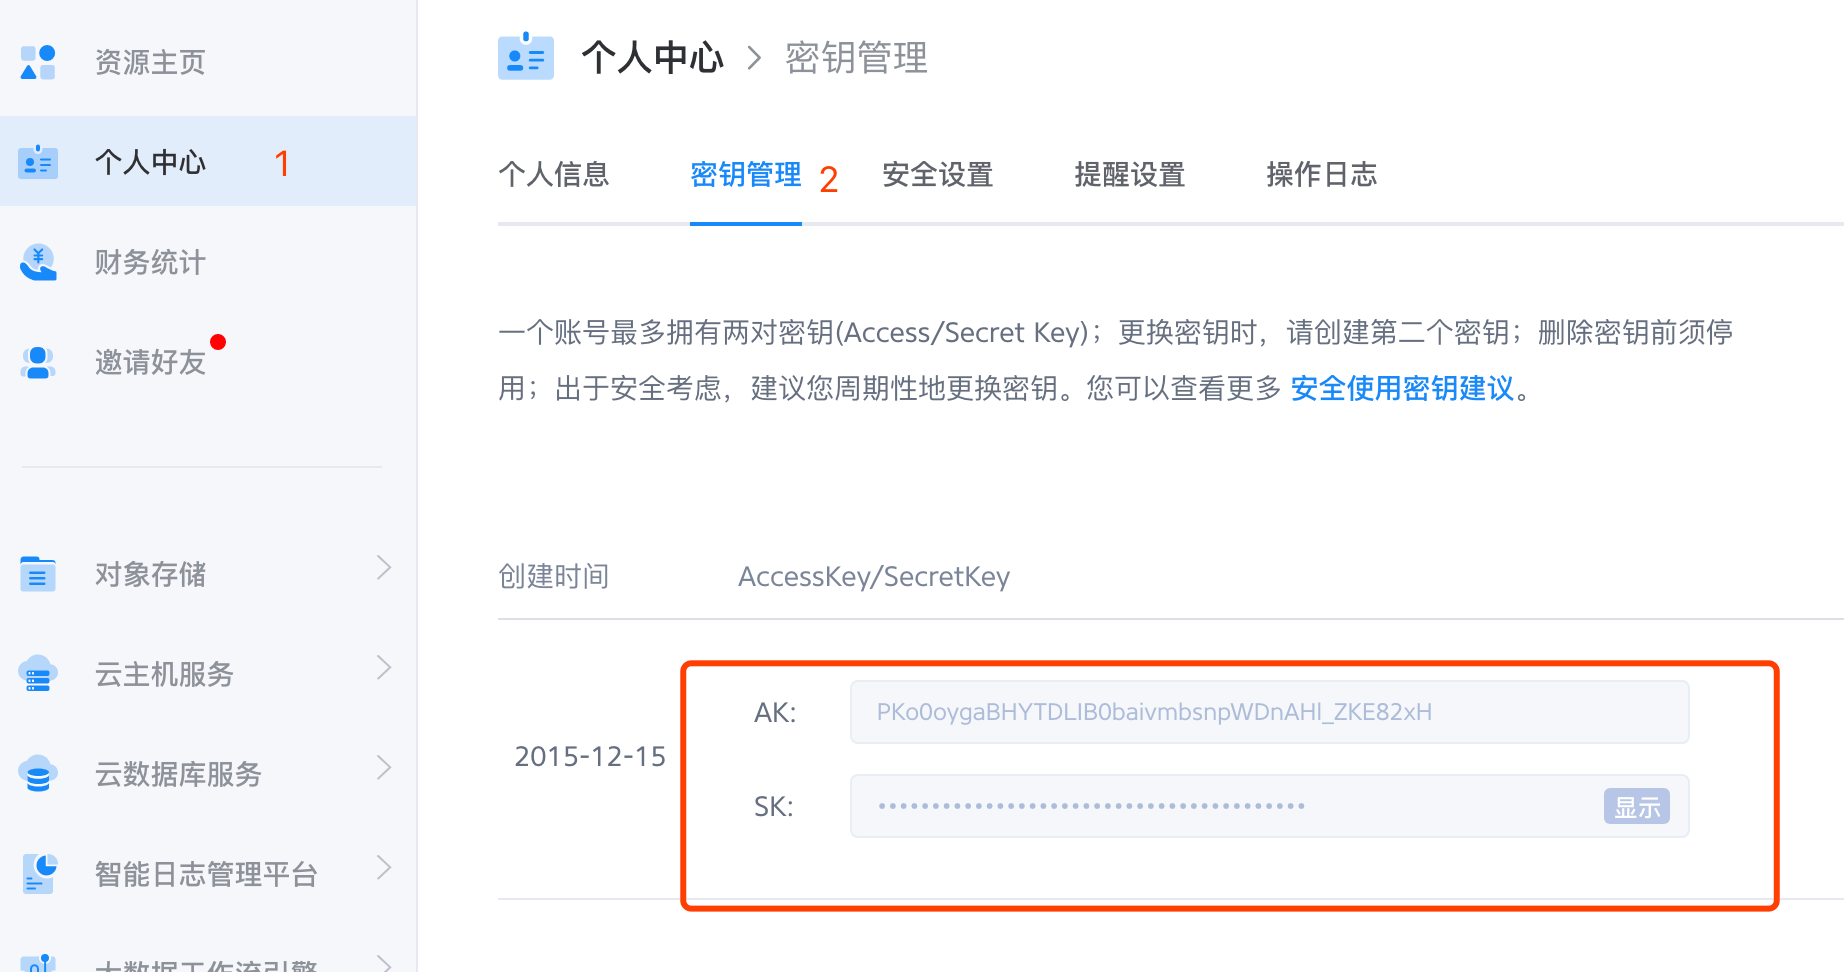The width and height of the screenshot is (1844, 972).
Task: Expand the 云主机服务 submenu chevron
Action: point(384,668)
